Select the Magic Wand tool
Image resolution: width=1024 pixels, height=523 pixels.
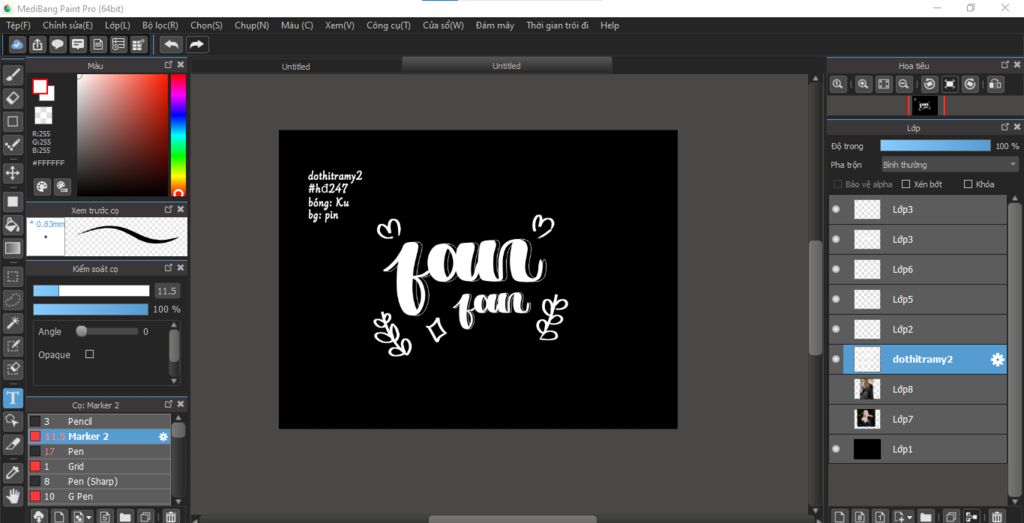13,323
